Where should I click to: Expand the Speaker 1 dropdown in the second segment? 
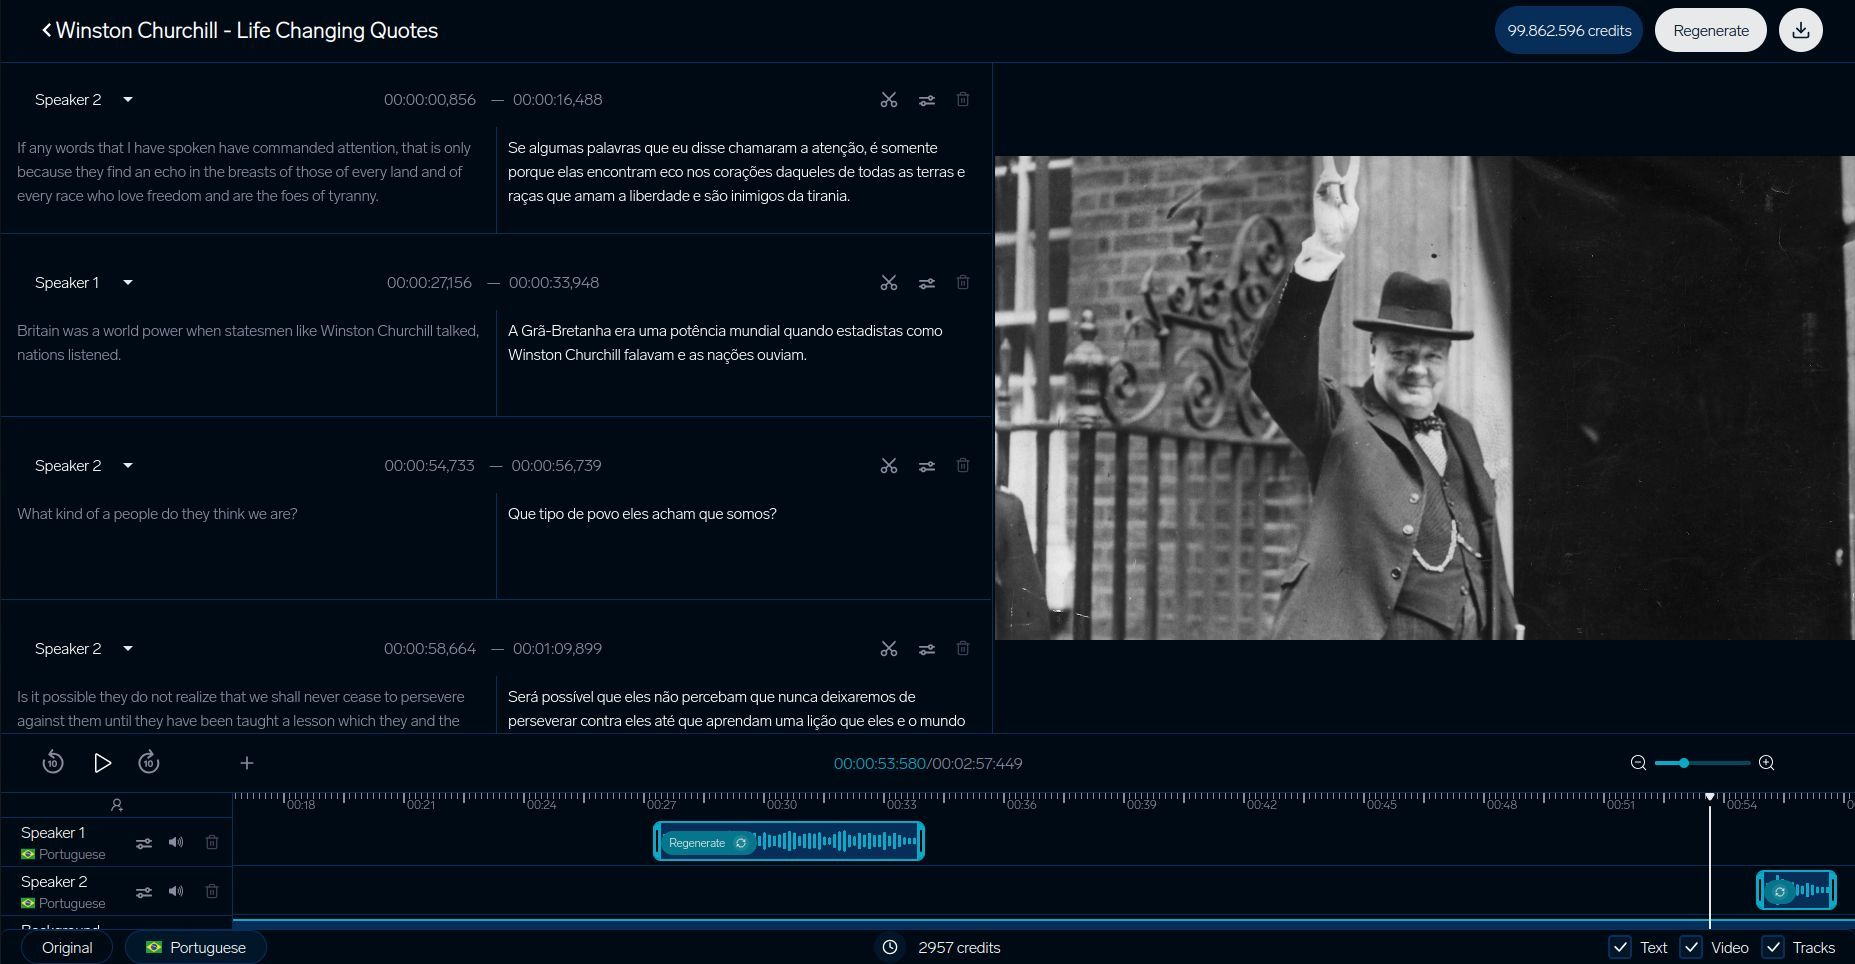tap(128, 283)
